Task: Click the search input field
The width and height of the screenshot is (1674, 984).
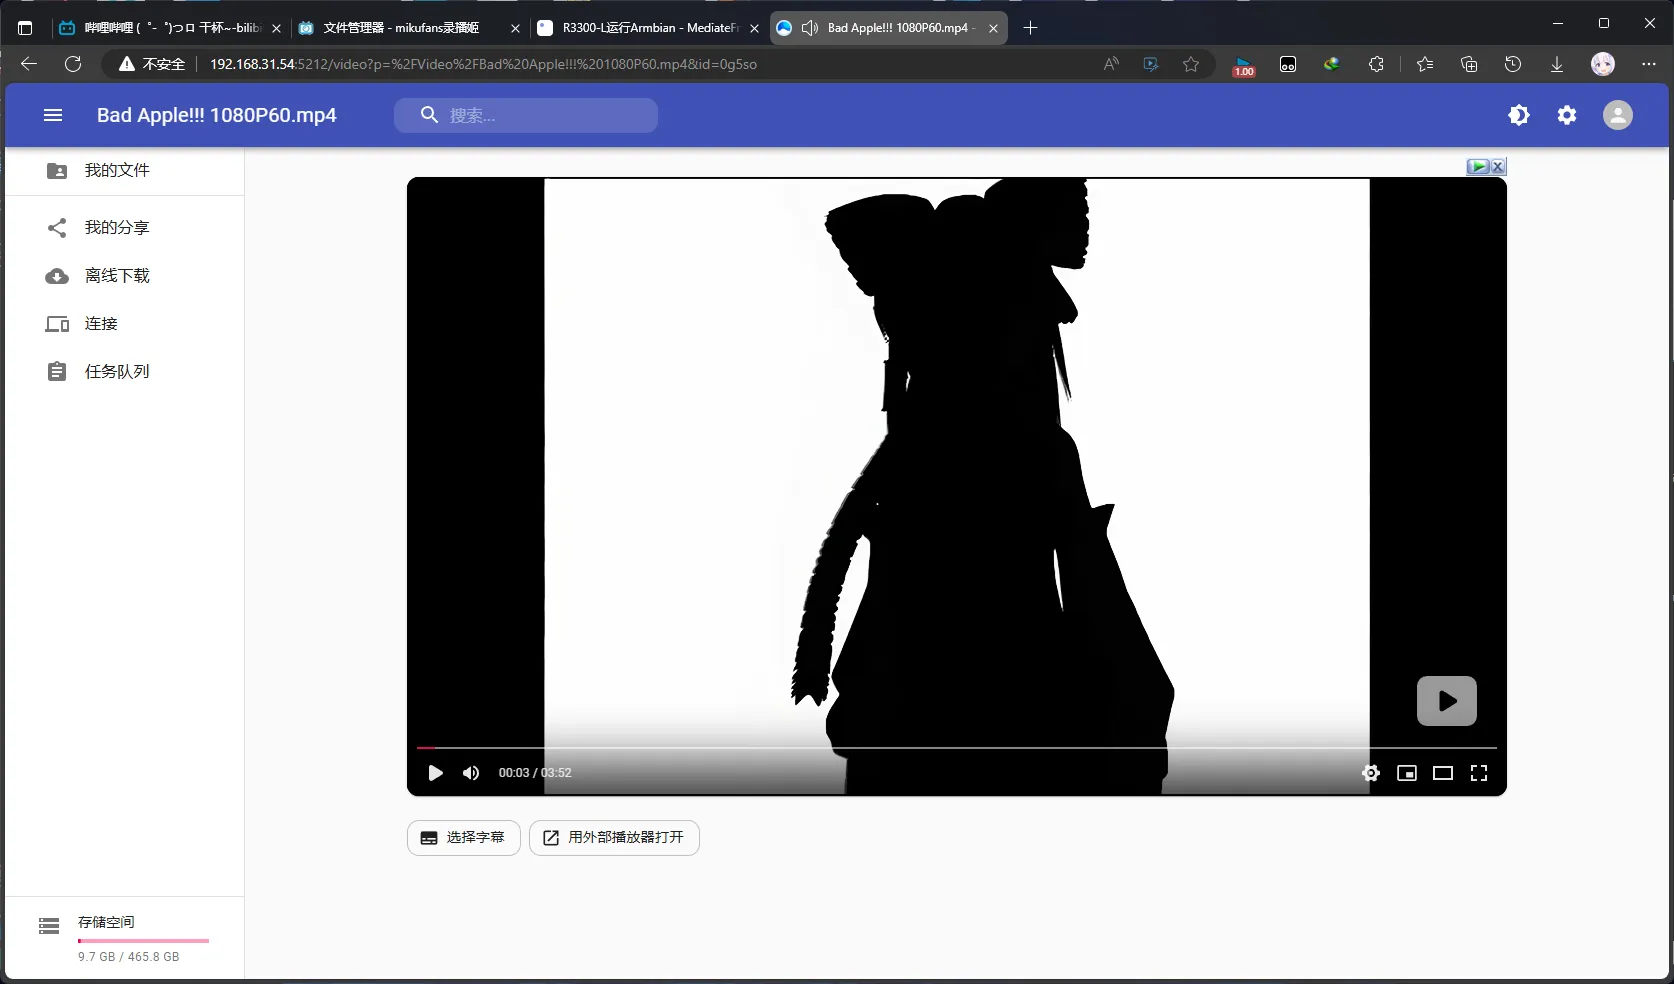Action: pyautogui.click(x=540, y=115)
